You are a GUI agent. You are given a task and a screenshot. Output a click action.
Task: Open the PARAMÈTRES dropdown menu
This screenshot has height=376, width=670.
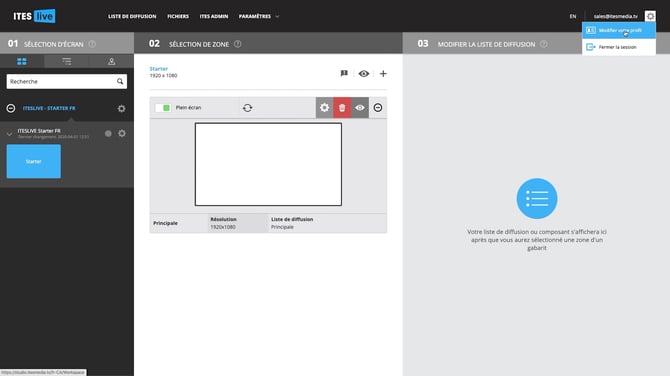click(259, 16)
